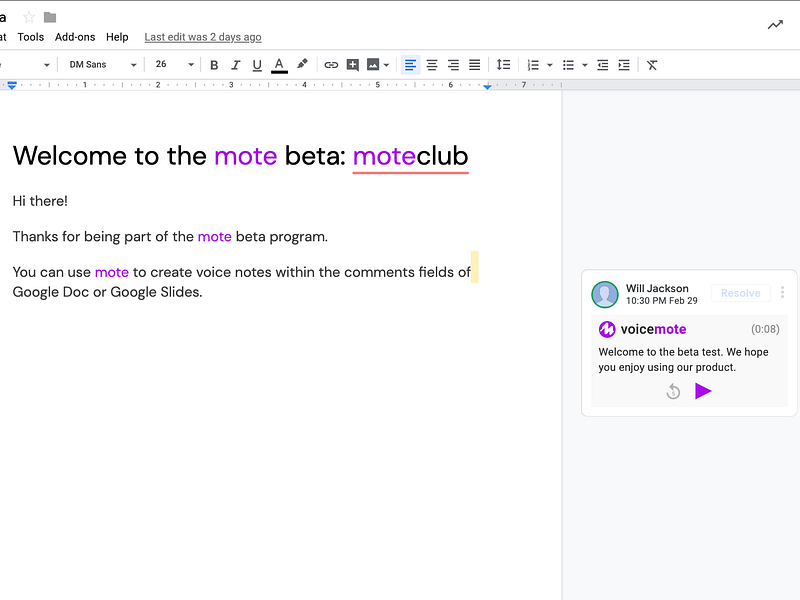Image resolution: width=800 pixels, height=600 pixels.
Task: Rewind the voicemote by five seconds
Action: point(673,392)
